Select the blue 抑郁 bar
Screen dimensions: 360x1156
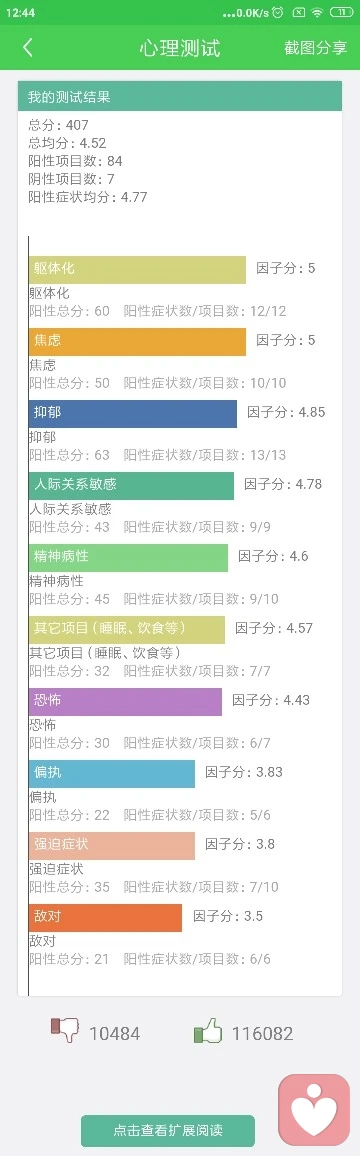click(133, 414)
